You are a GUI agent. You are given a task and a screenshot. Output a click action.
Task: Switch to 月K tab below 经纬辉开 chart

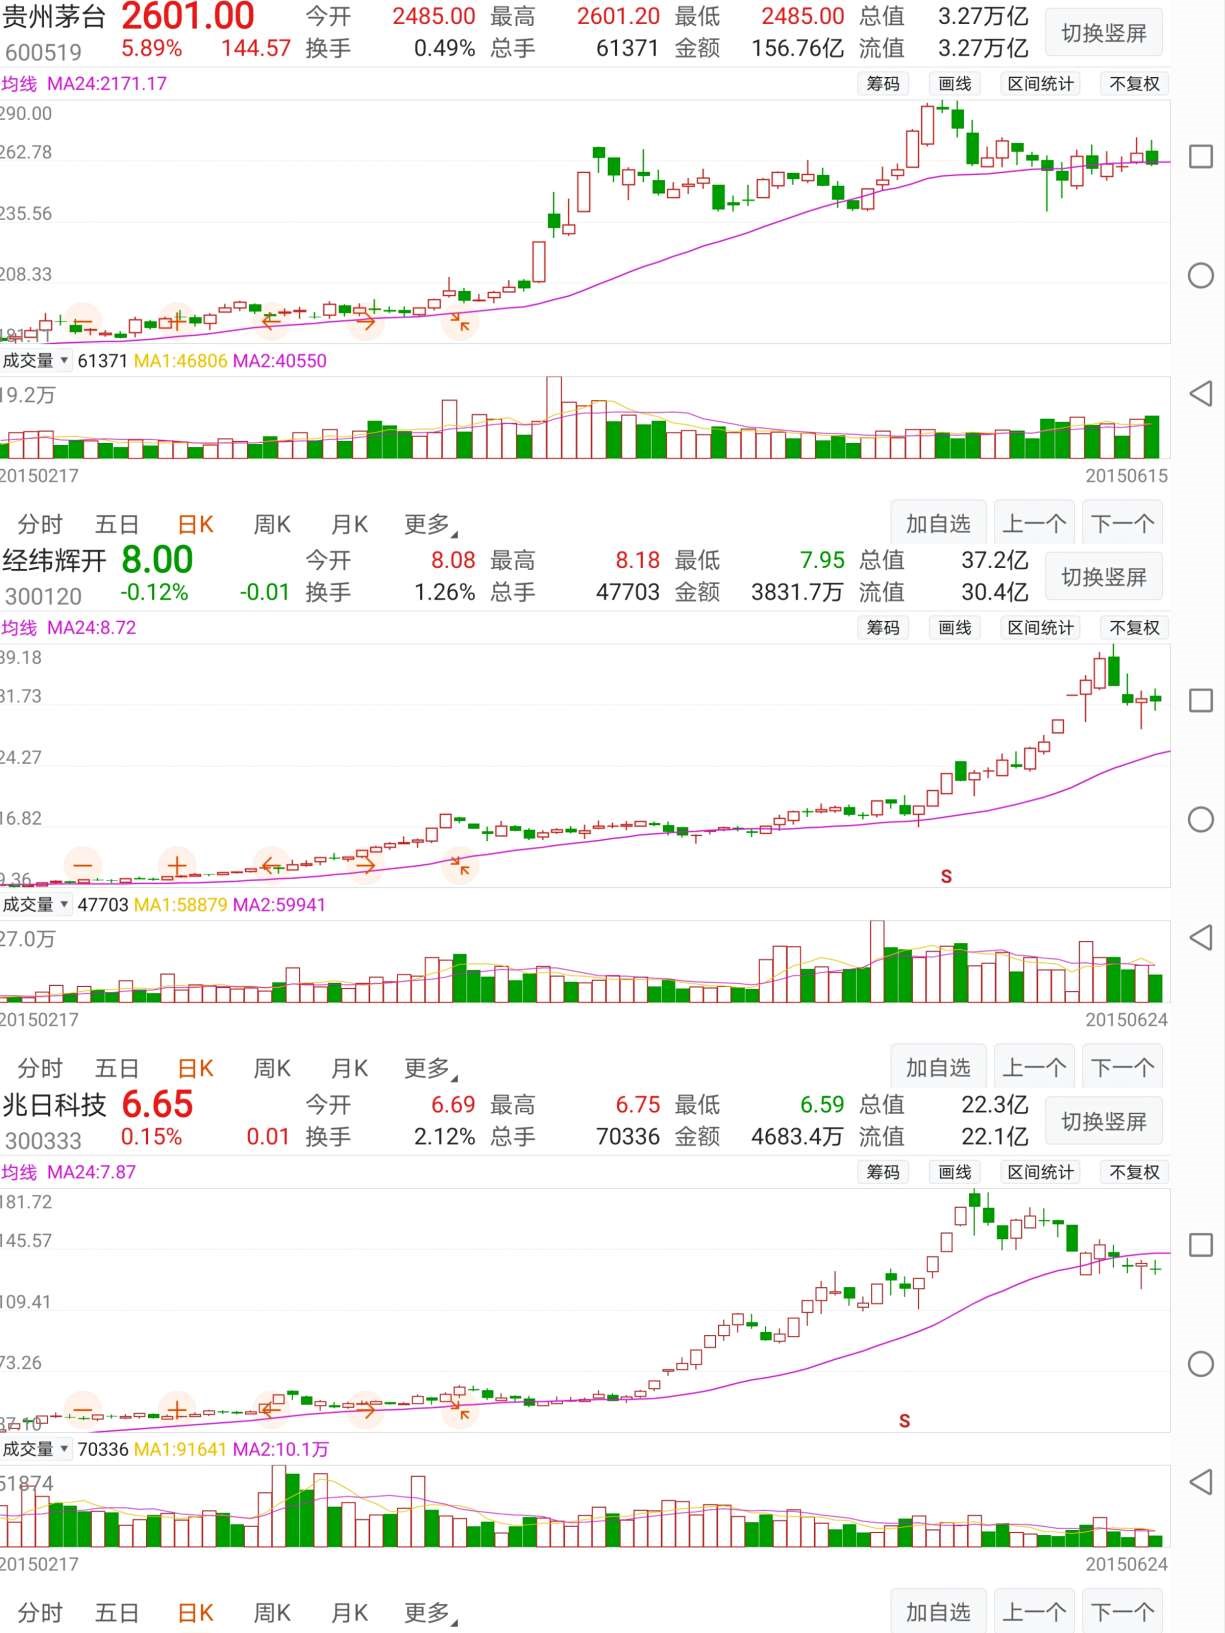click(350, 1068)
